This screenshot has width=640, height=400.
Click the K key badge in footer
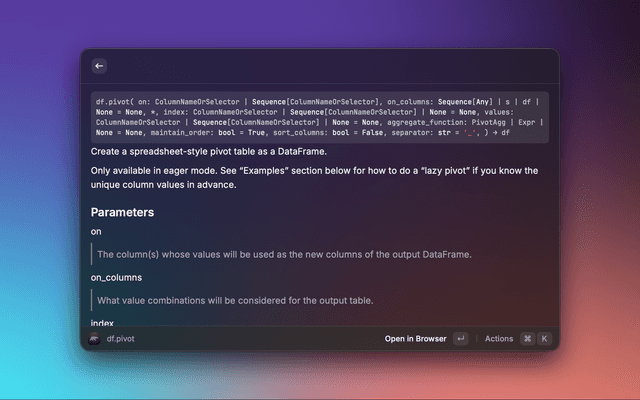(x=544, y=339)
